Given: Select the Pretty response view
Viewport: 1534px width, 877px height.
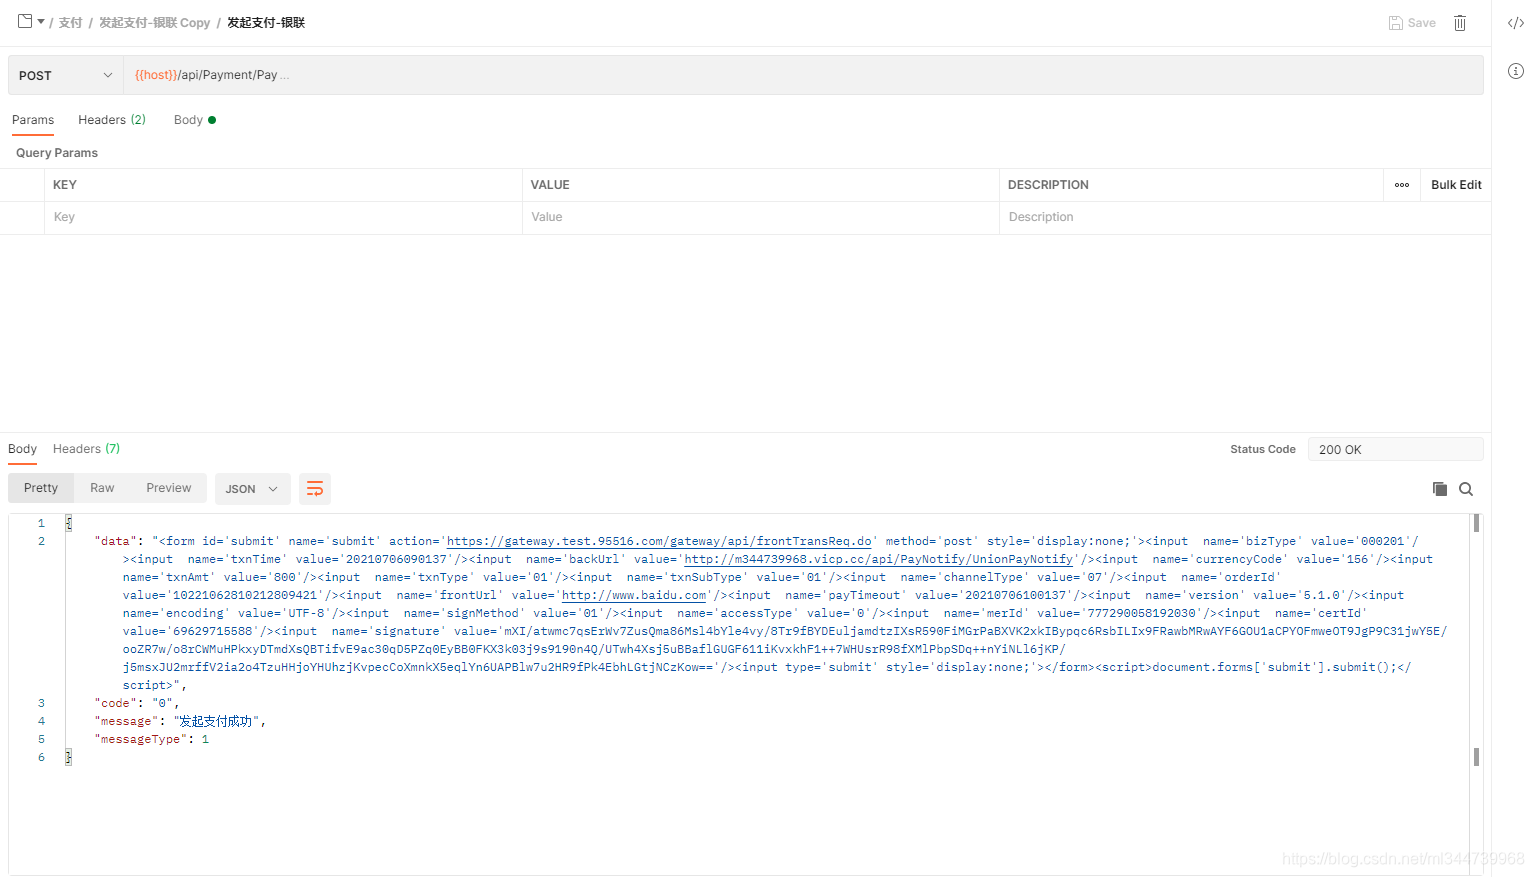Looking at the screenshot, I should (41, 488).
